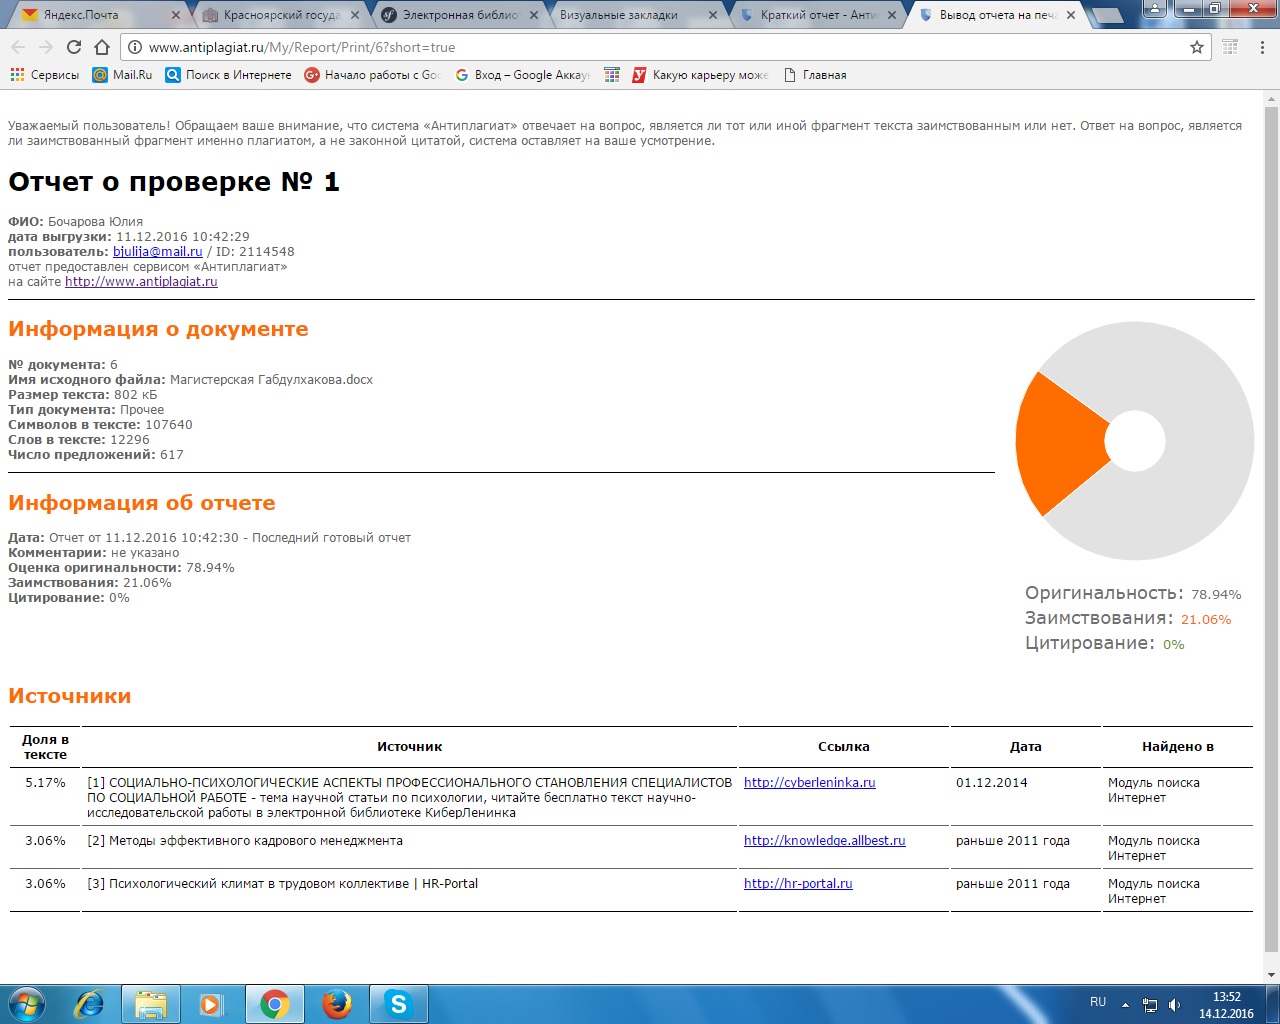Screen dimensions: 1280x1024
Task: Open Skype from the taskbar
Action: pyautogui.click(x=398, y=1004)
